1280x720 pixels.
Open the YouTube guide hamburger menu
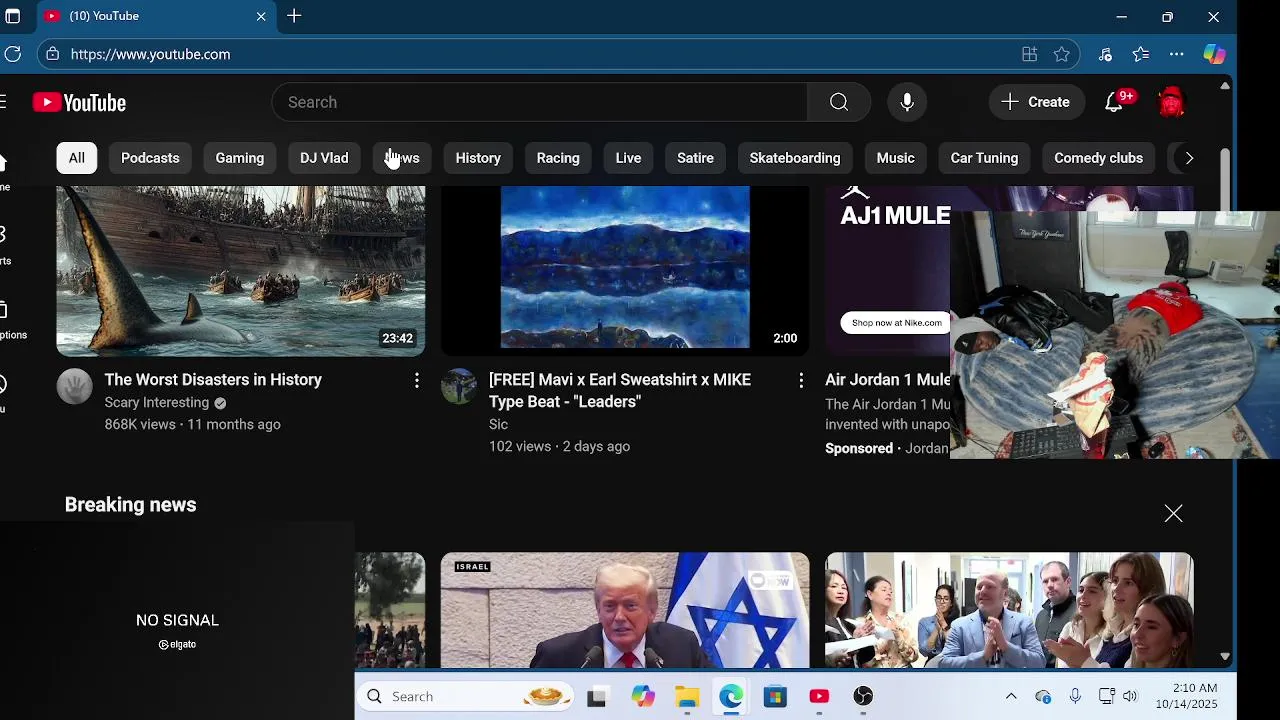coord(3,102)
